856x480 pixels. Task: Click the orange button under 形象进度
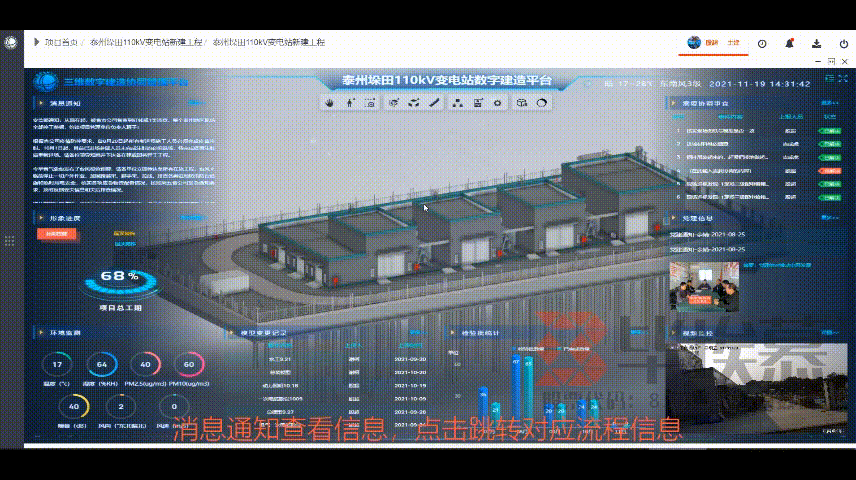point(55,234)
